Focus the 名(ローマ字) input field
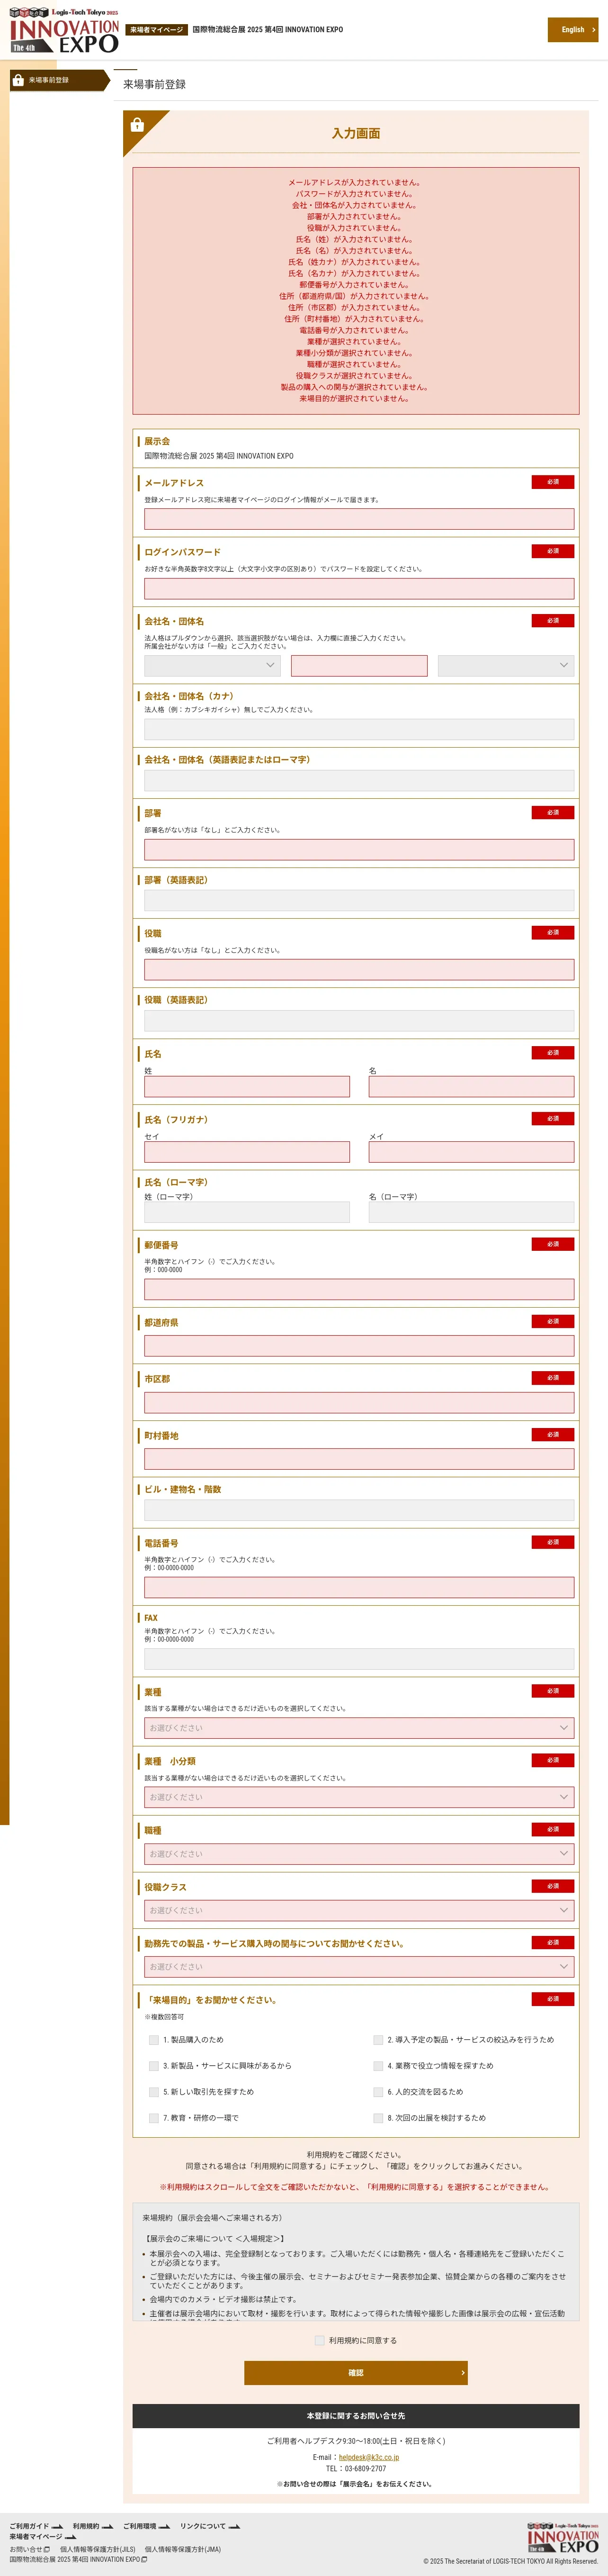Viewport: 608px width, 2576px height. pyautogui.click(x=472, y=1212)
